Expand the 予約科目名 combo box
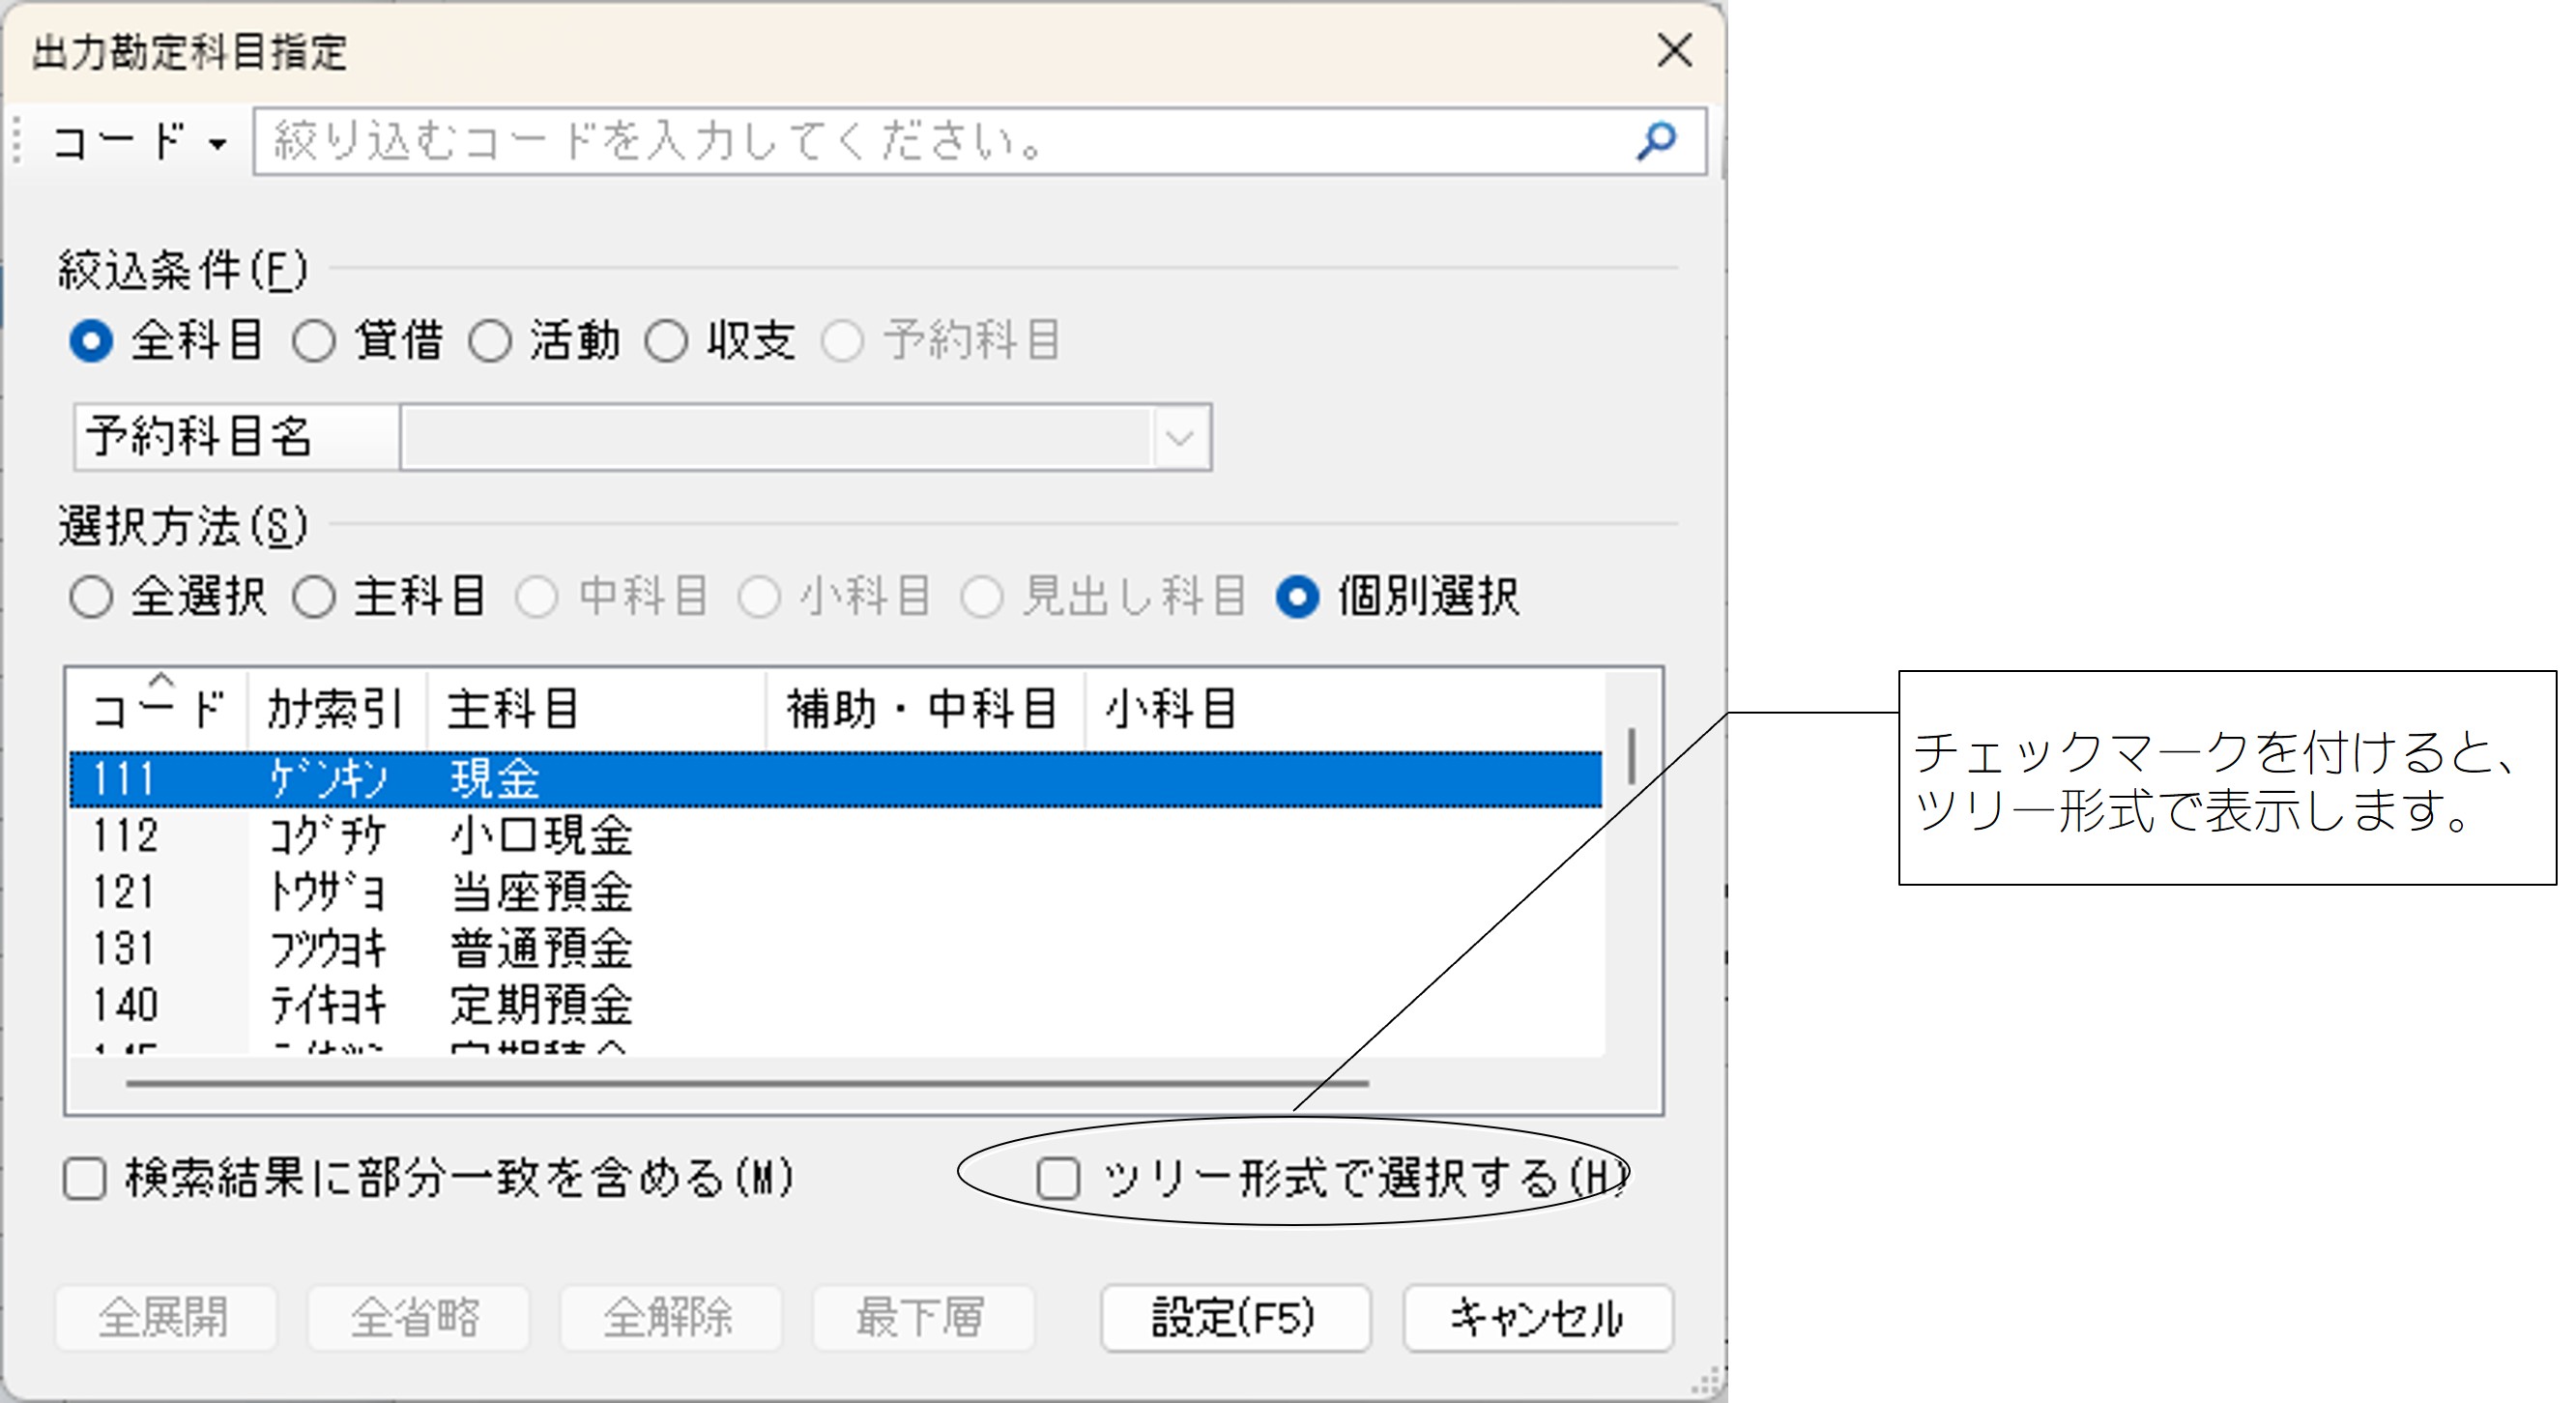Screen dimensions: 2576x1403 point(1180,437)
